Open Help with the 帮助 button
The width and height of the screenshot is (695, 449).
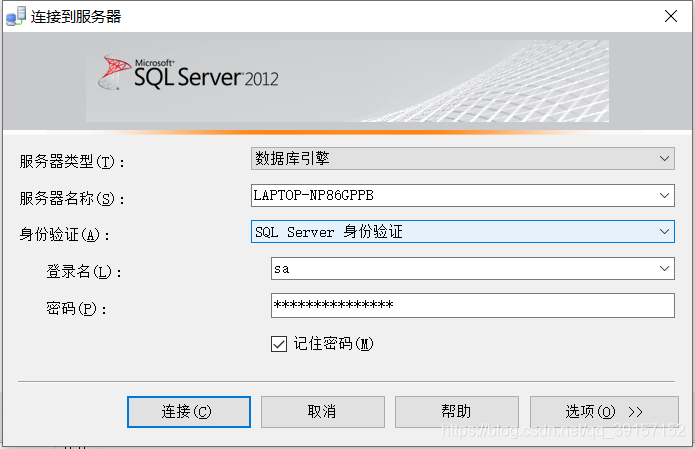click(457, 412)
